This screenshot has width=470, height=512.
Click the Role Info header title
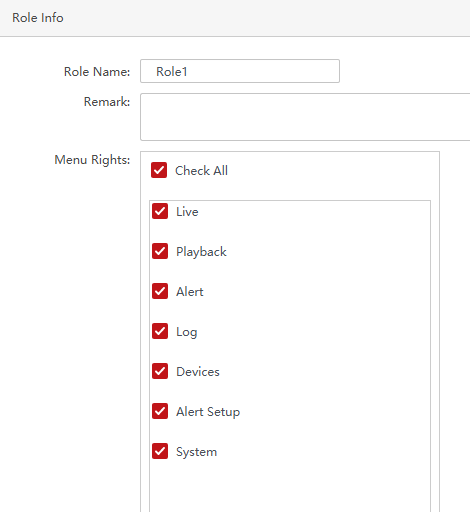[x=38, y=18]
